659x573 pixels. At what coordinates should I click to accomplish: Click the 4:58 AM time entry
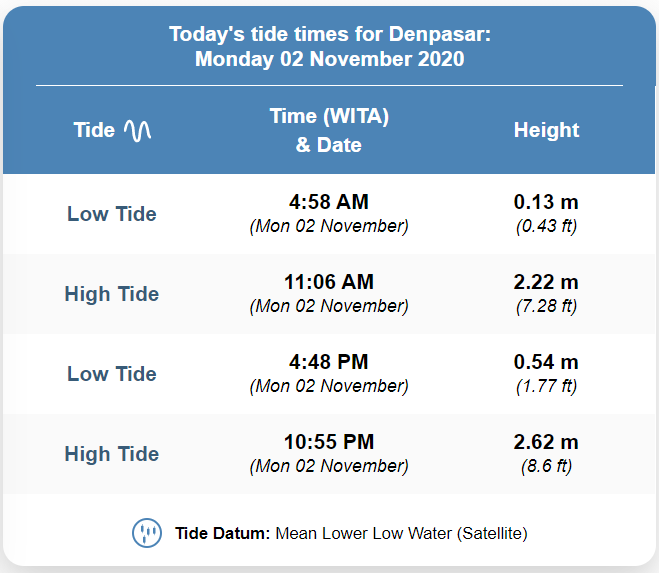coord(329,202)
